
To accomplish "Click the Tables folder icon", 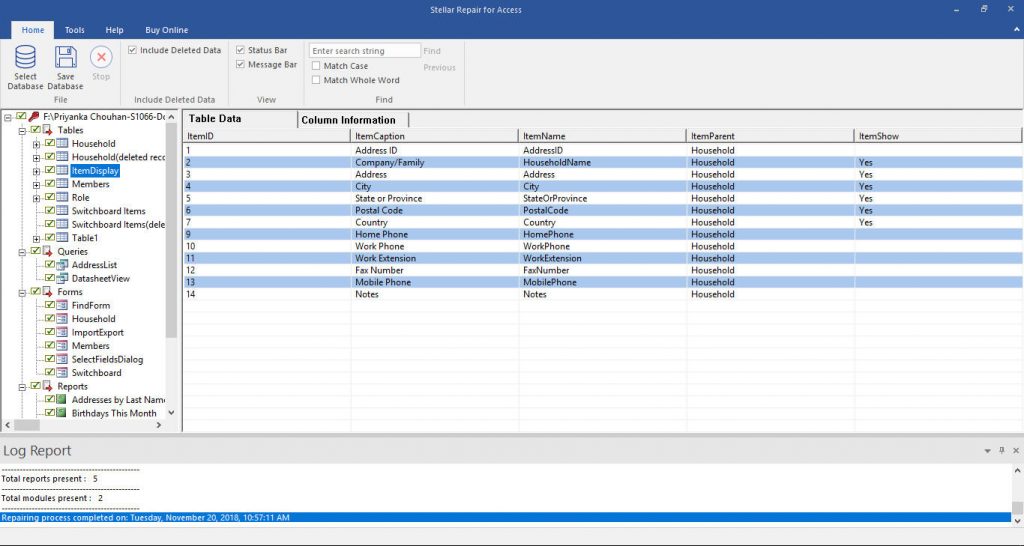I will click(x=48, y=130).
